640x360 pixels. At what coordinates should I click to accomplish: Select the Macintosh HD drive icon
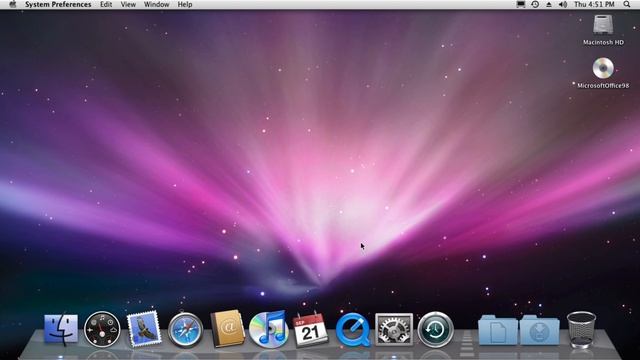(x=603, y=25)
